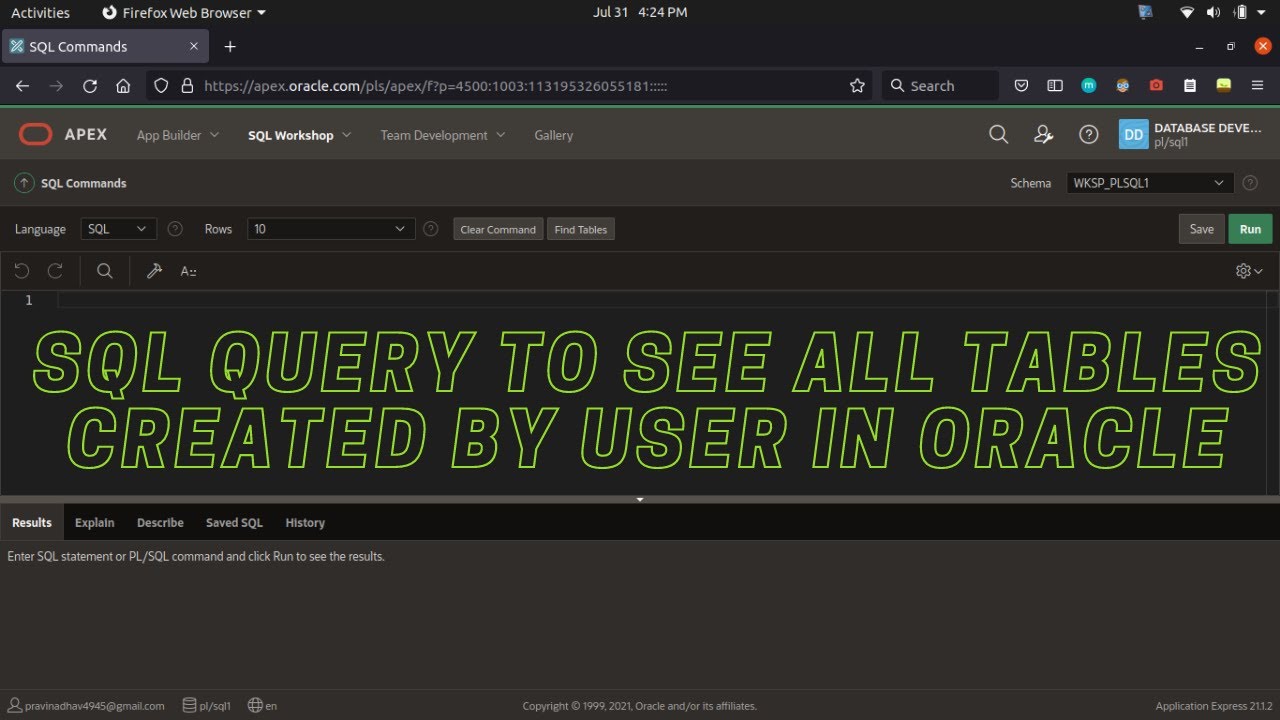Close the SQL Commands browser tab
This screenshot has height=720, width=1280.
(194, 46)
